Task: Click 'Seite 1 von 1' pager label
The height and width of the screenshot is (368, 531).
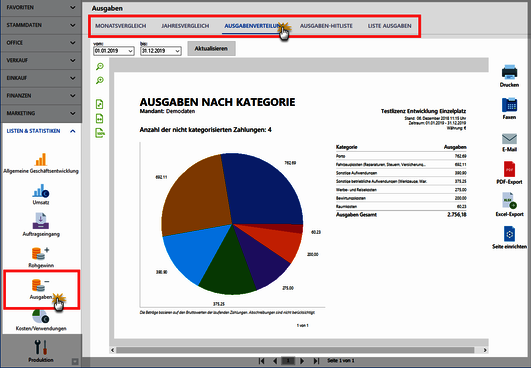Action: (x=340, y=361)
